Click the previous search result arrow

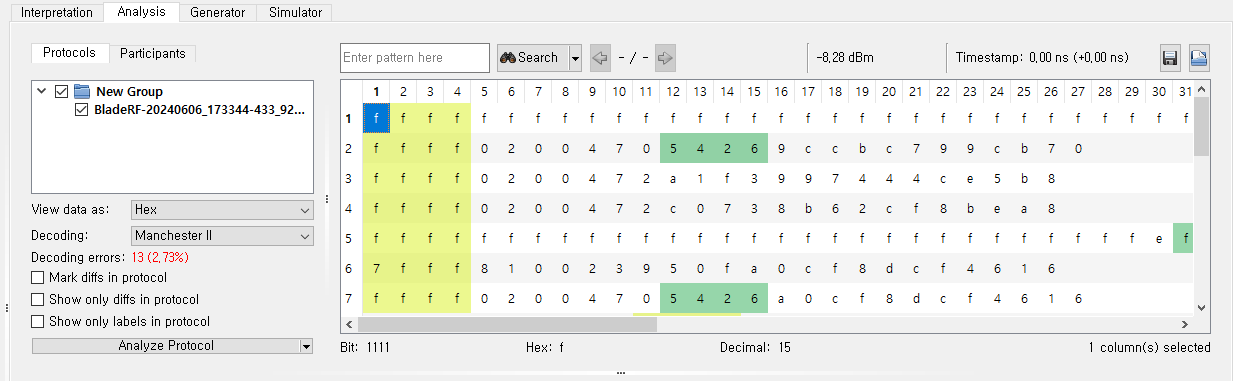click(600, 58)
